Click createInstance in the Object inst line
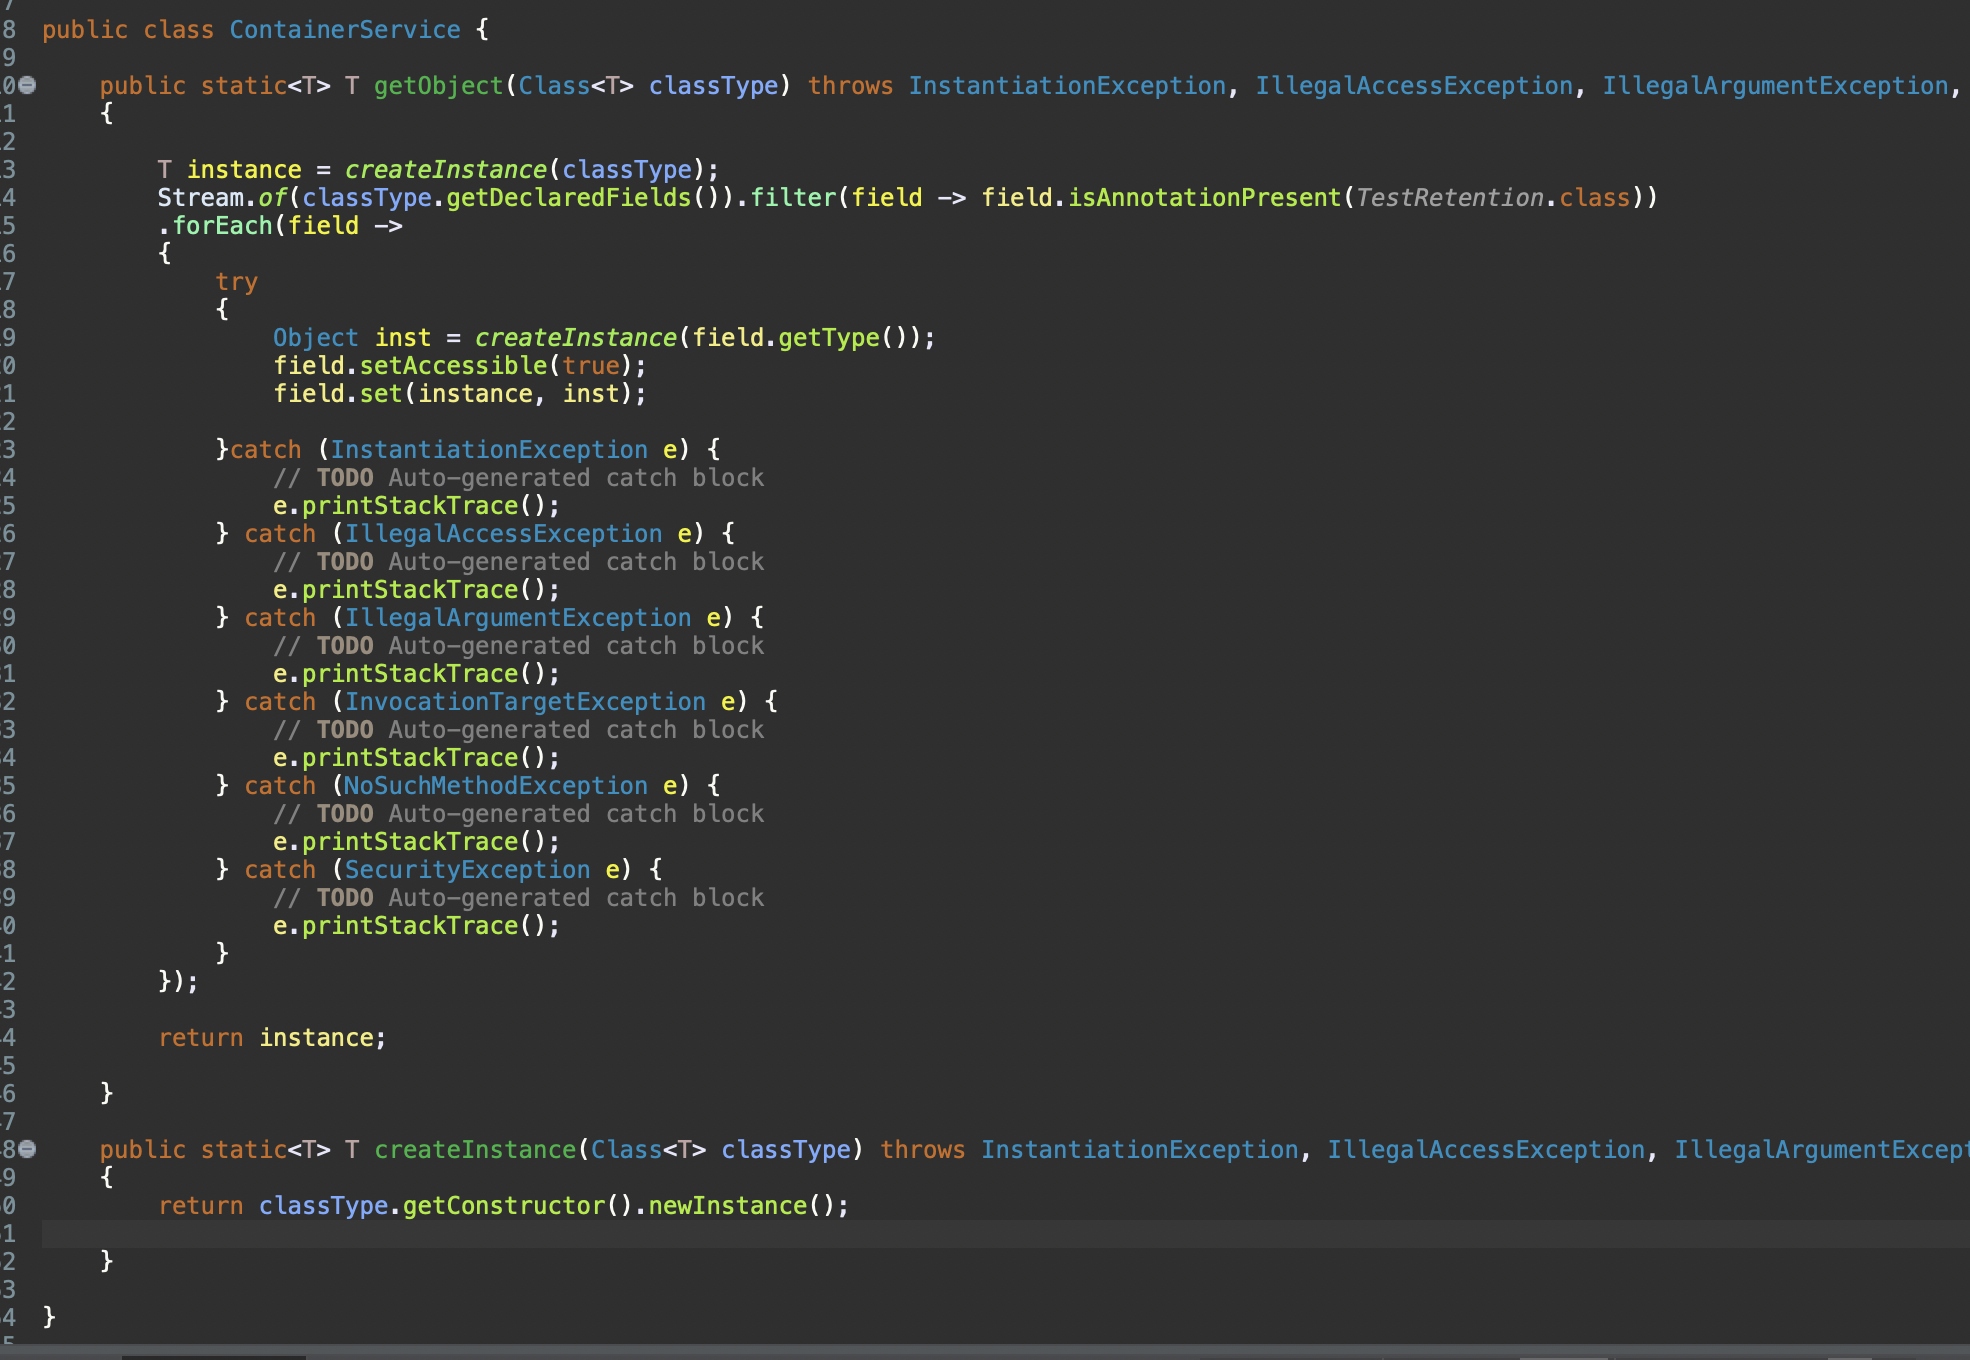Viewport: 1970px width, 1360px height. click(575, 338)
